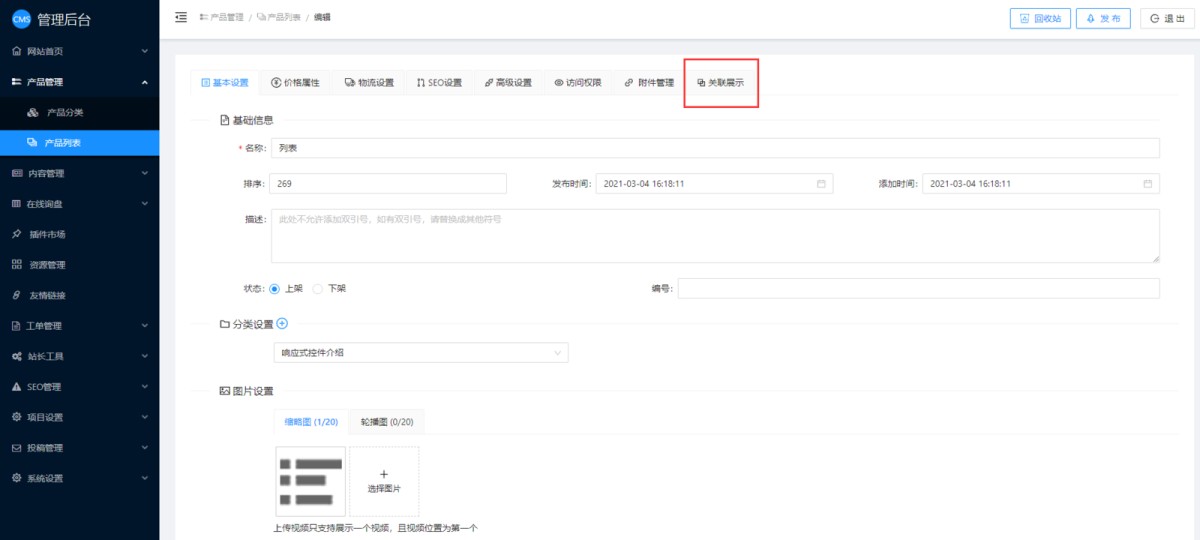The image size is (1200, 540).
Task: Select the 下架 radio button
Action: click(x=318, y=288)
